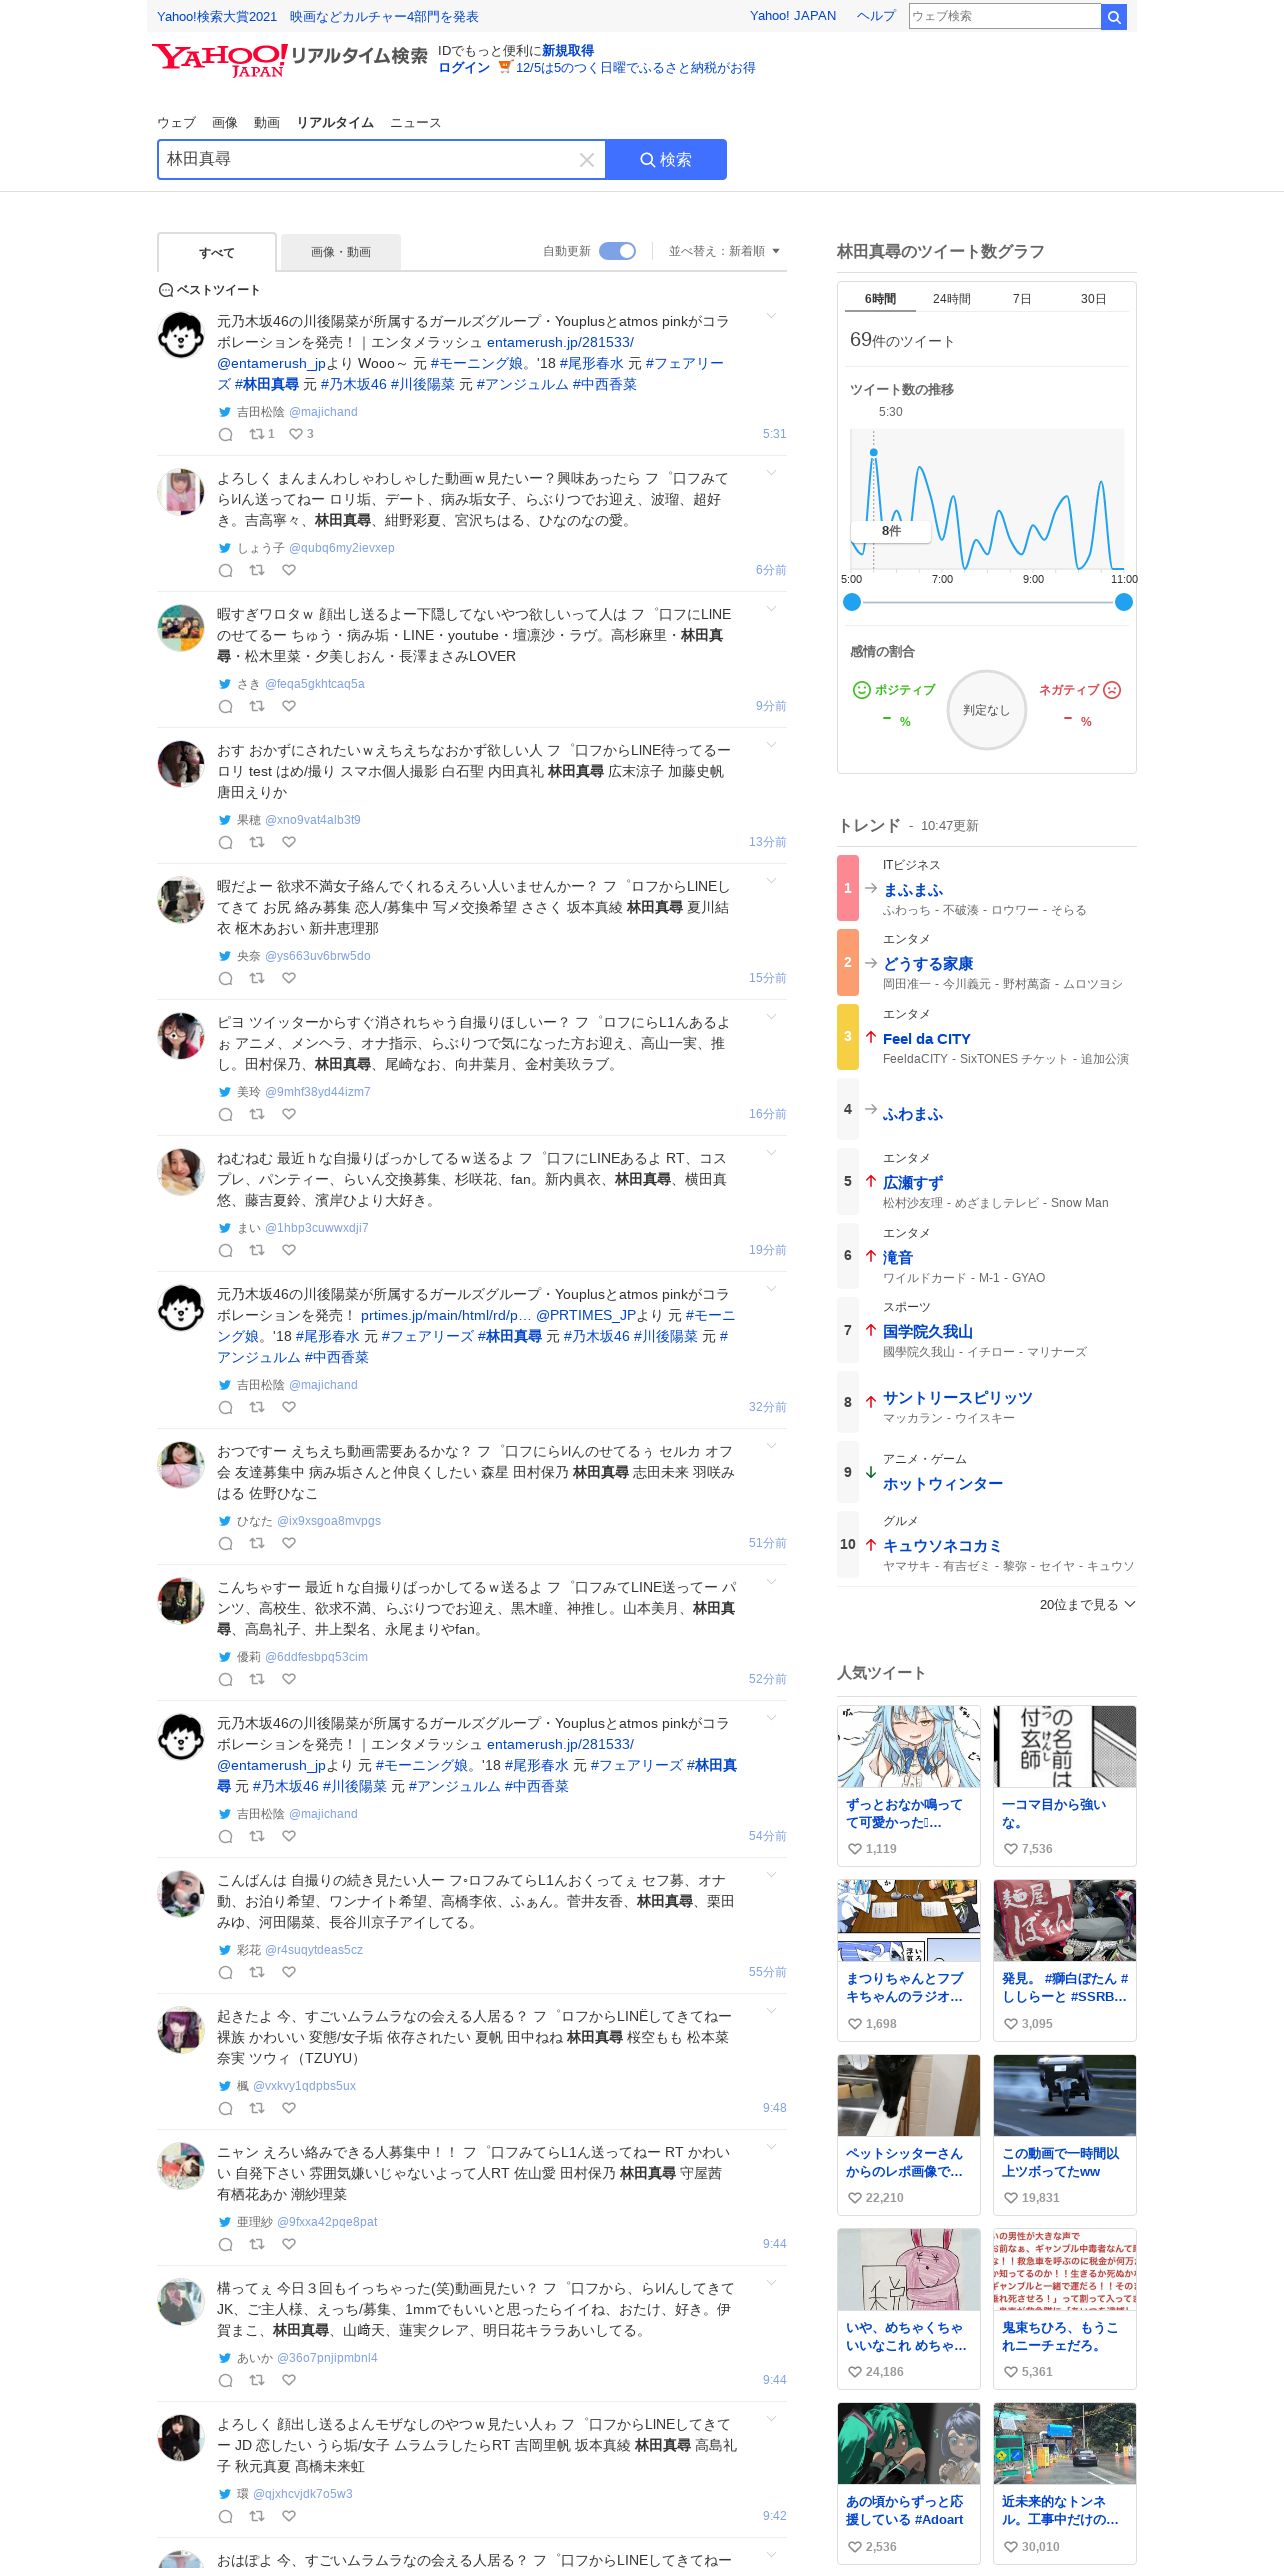Viewport: 1284px width, 2568px height.
Task: Click reply icon on 央奈 tweet
Action: [226, 978]
